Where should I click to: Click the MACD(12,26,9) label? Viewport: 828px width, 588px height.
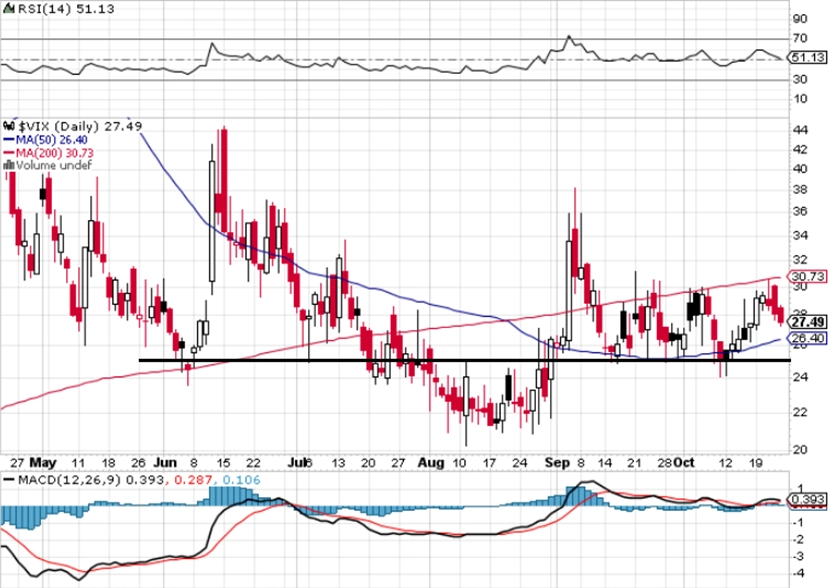pyautogui.click(x=69, y=480)
